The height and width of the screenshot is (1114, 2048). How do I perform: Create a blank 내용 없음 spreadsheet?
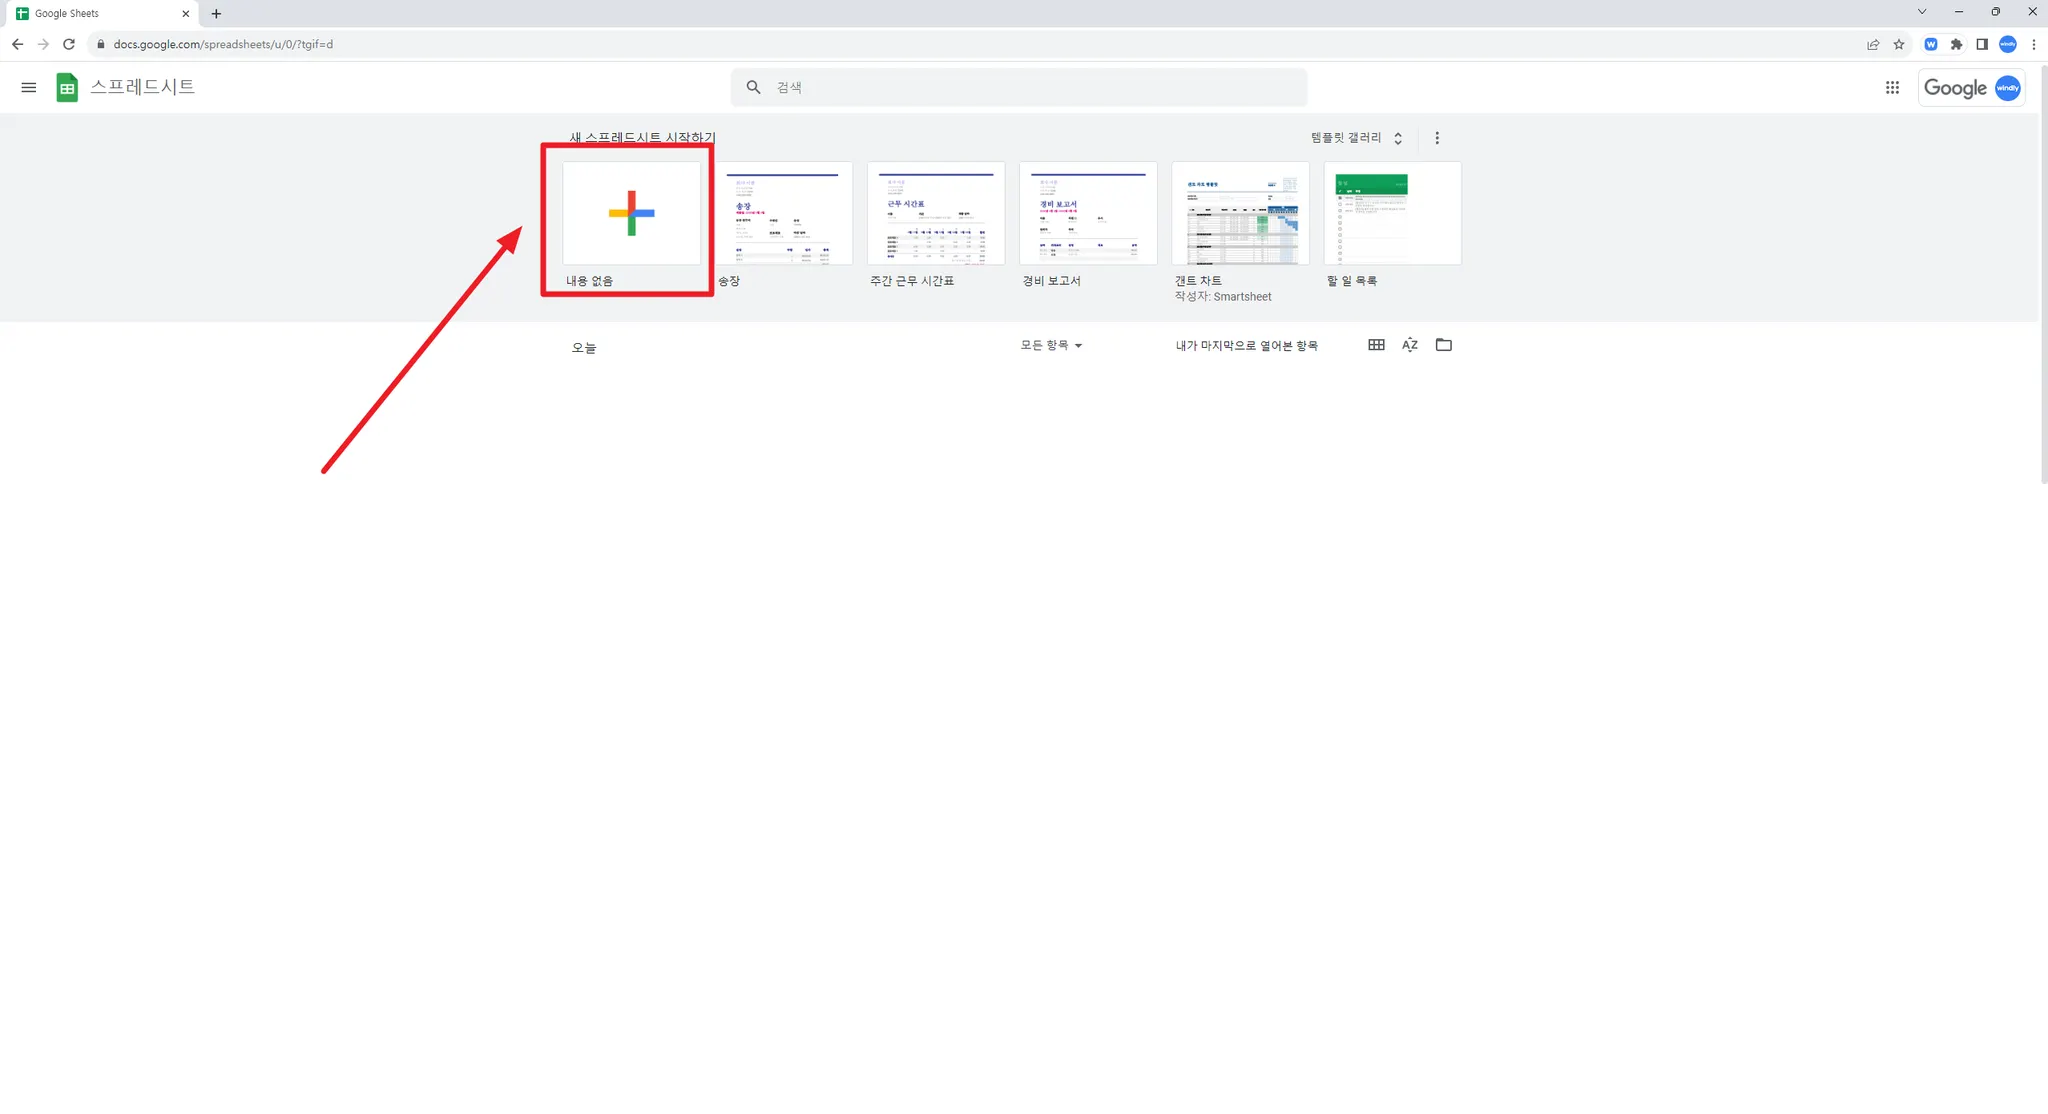click(631, 213)
